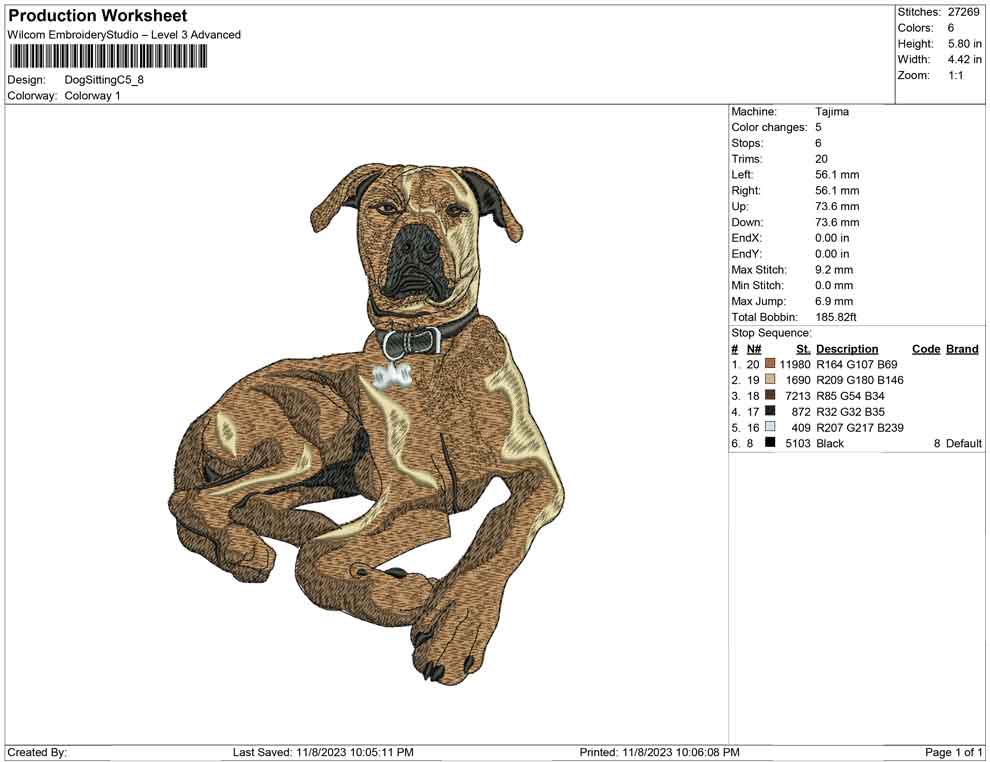
Task: Click the Zoom value 1:1
Action: 955,75
